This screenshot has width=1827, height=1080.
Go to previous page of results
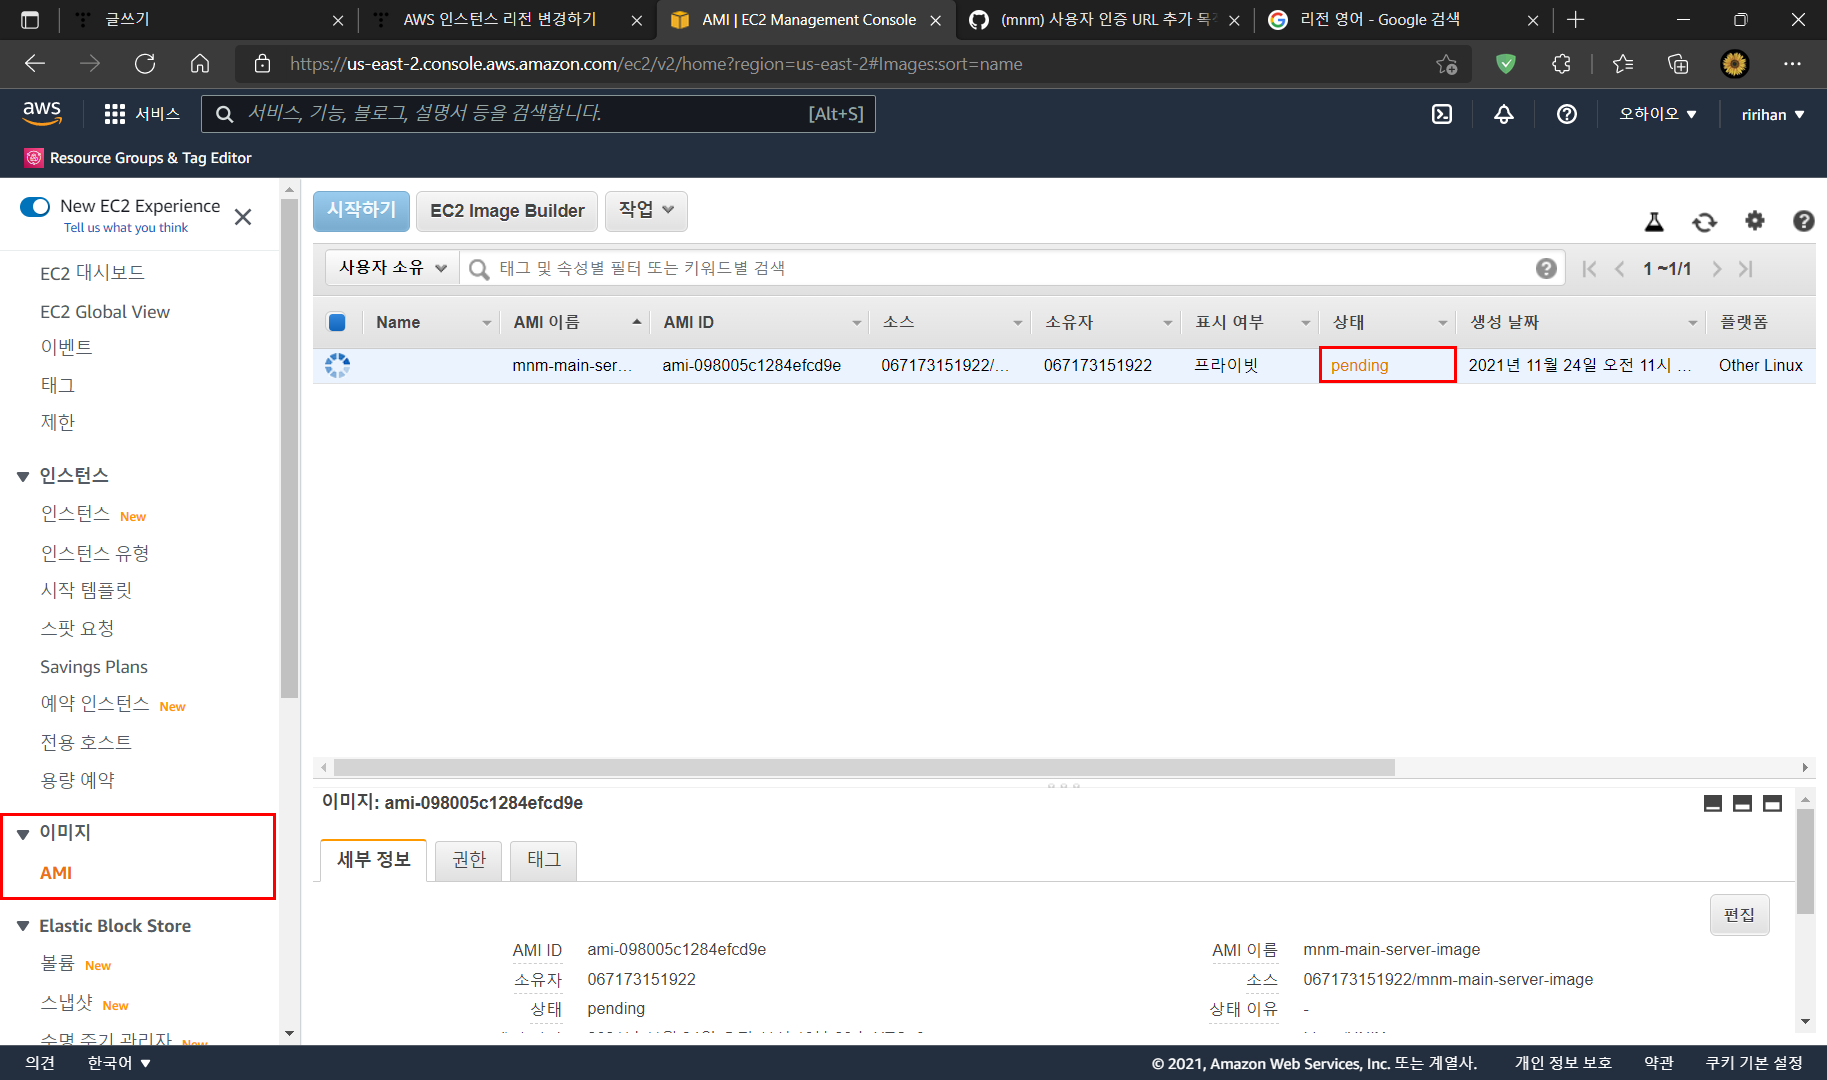[1620, 268]
